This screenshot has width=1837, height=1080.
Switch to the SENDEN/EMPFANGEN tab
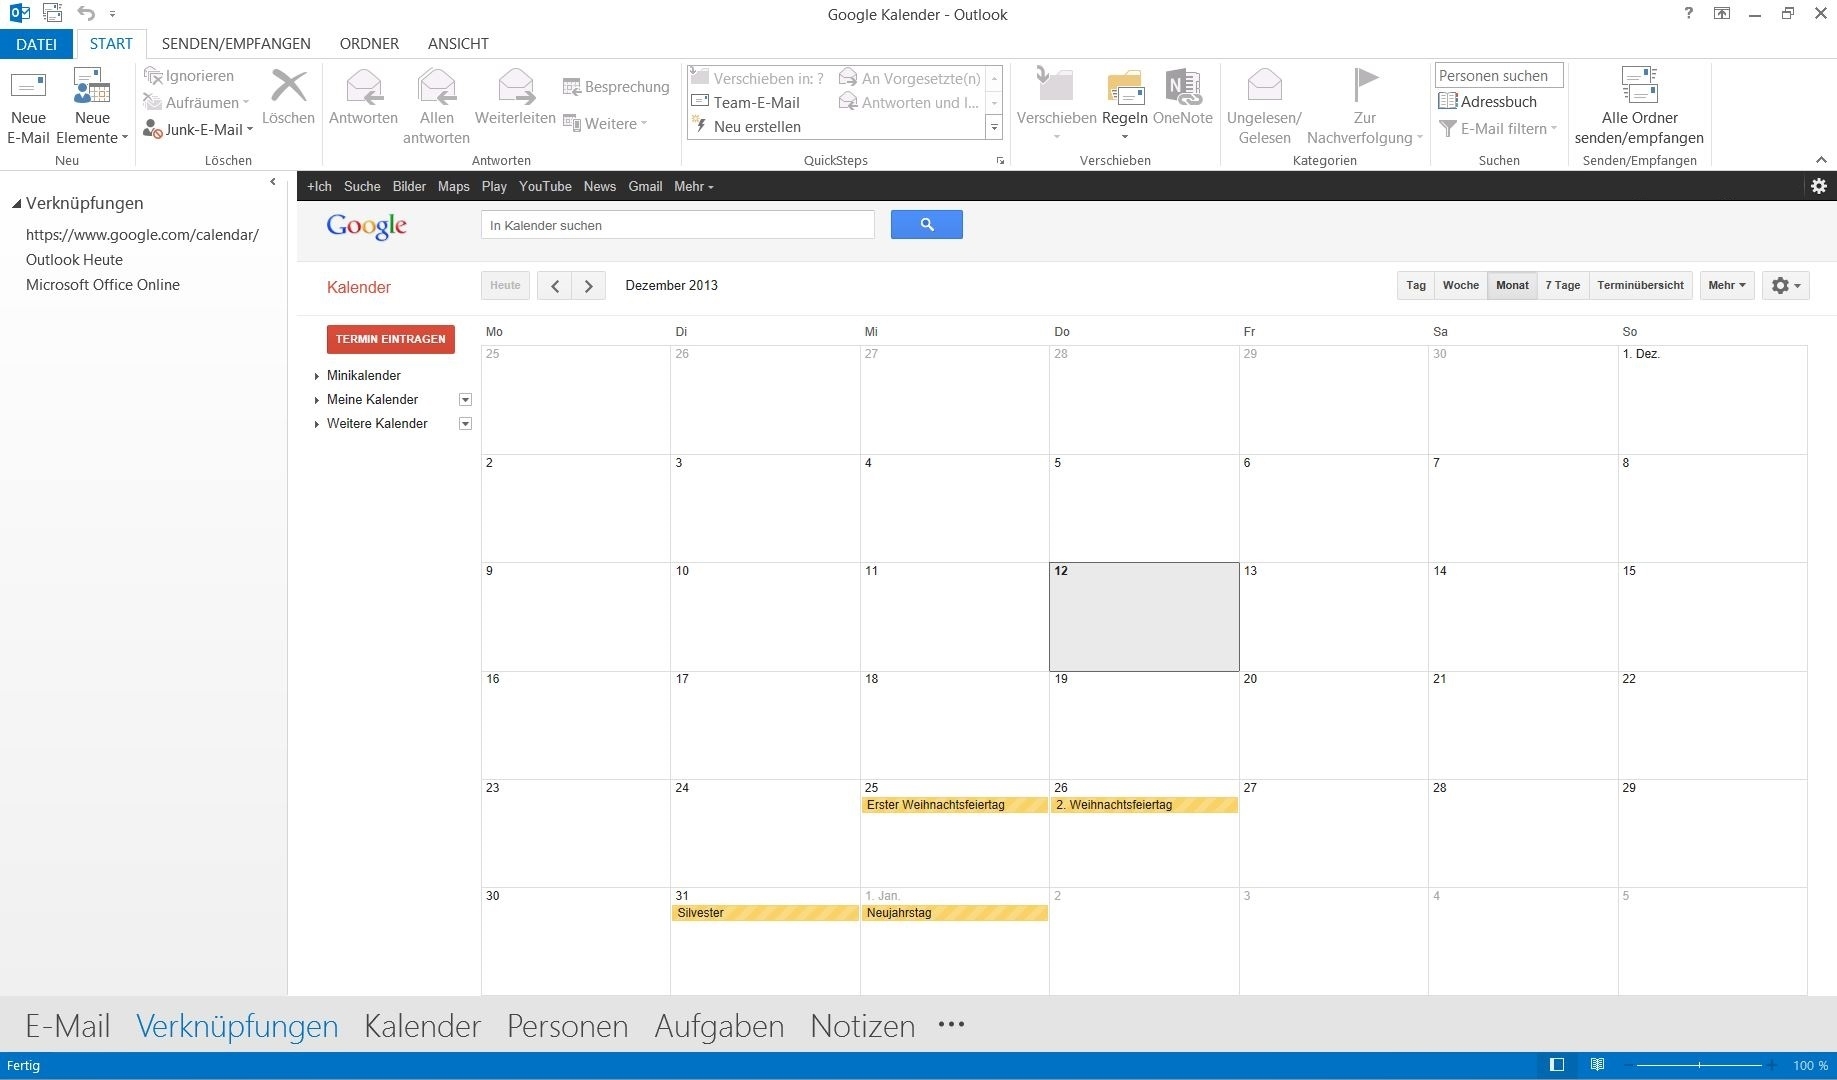click(236, 44)
